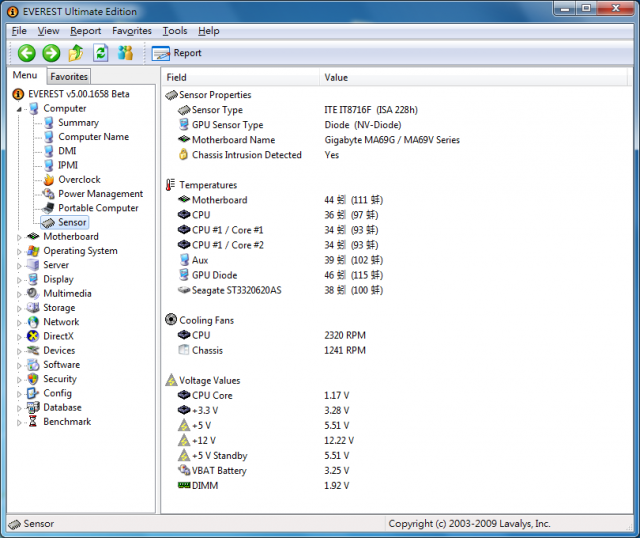Click the IPMI icon in the tree

[x=49, y=165]
